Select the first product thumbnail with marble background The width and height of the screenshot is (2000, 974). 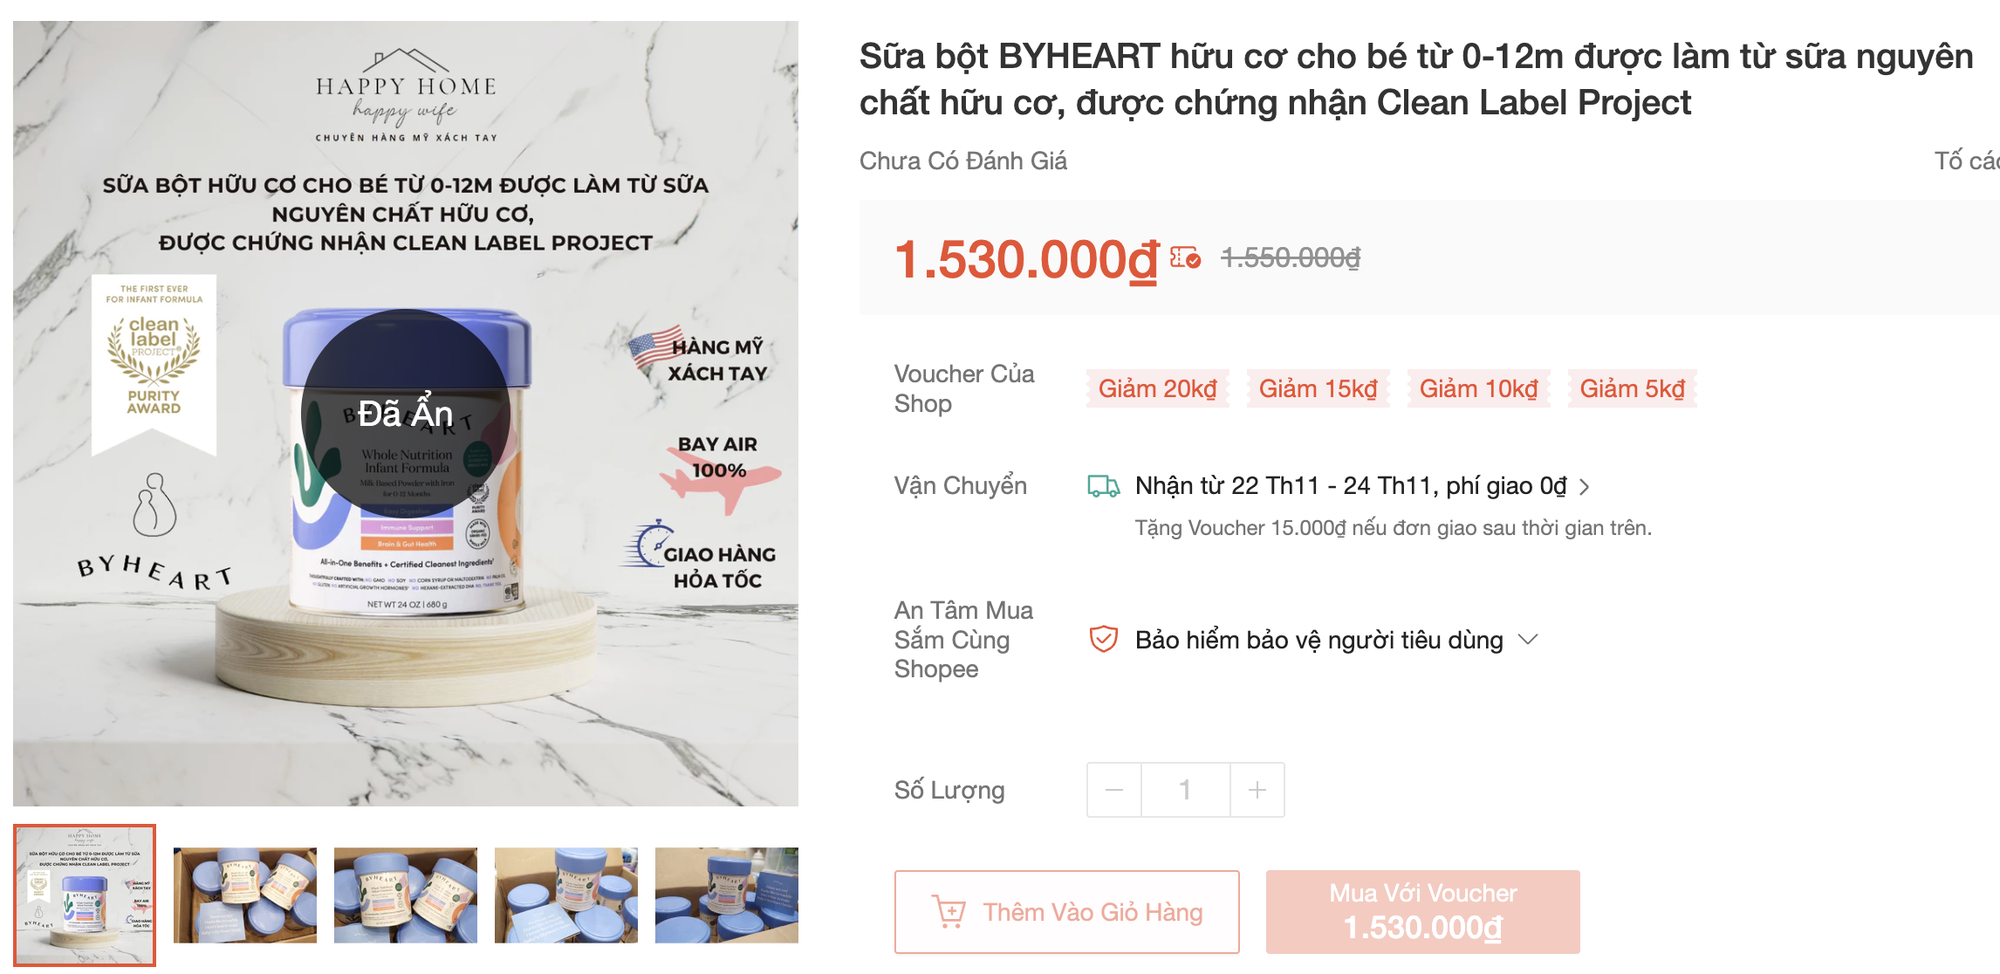[85, 895]
